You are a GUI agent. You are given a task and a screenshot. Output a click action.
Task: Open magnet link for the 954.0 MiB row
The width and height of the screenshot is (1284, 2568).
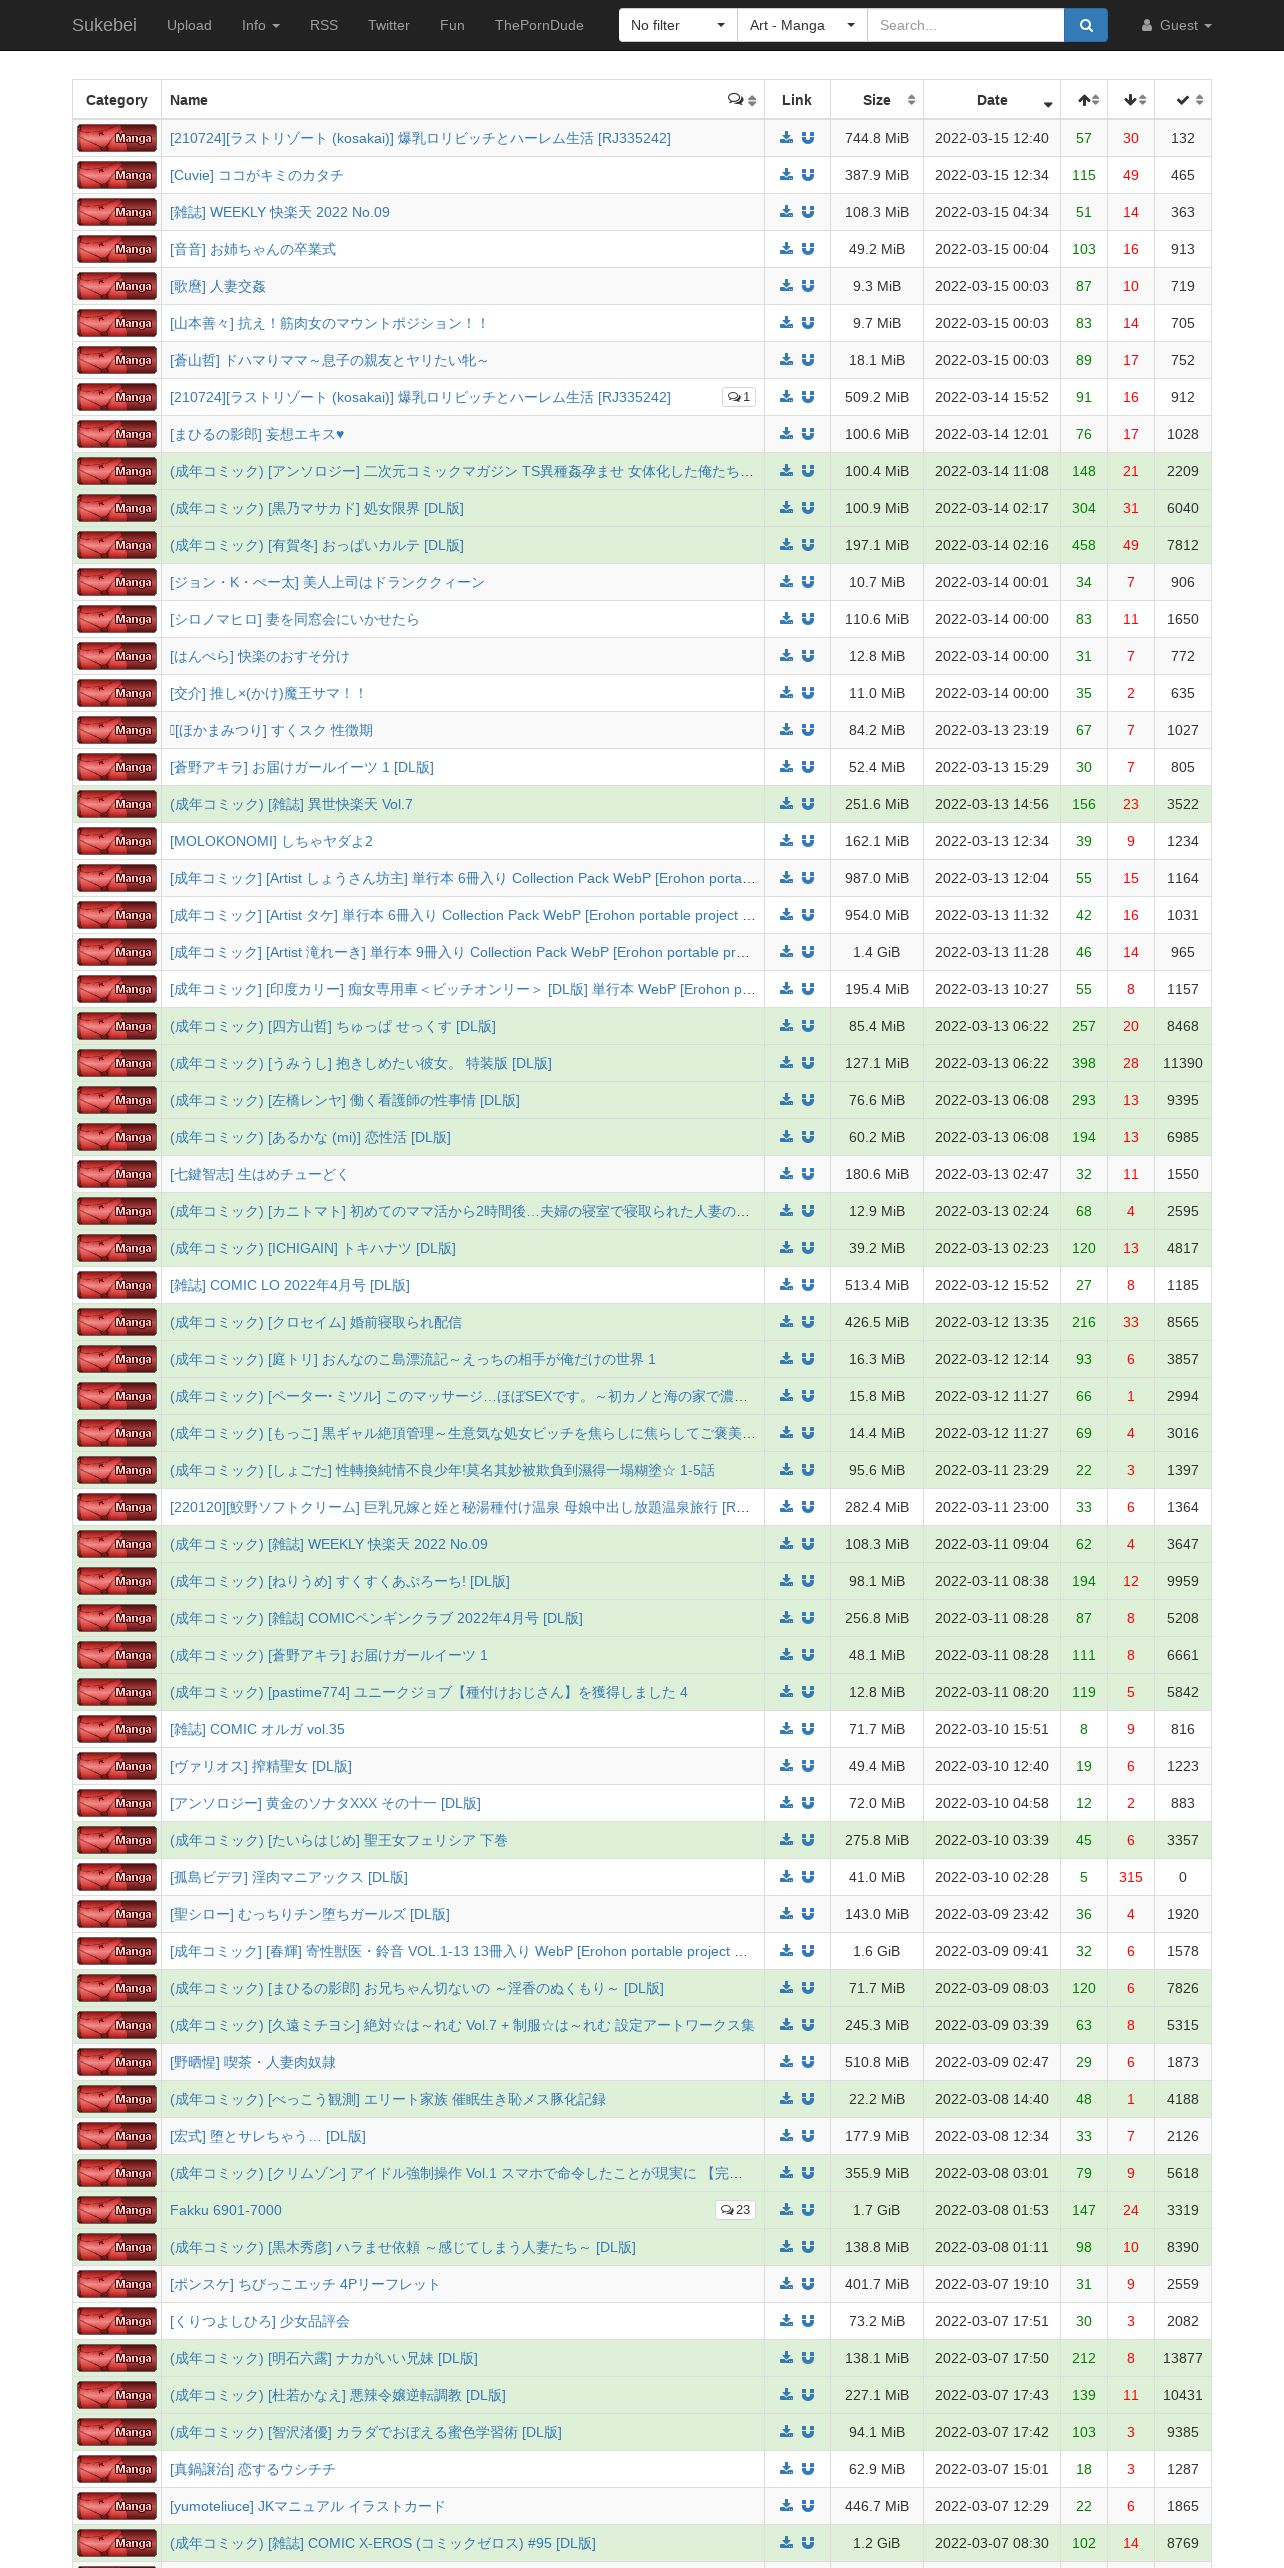click(x=808, y=915)
